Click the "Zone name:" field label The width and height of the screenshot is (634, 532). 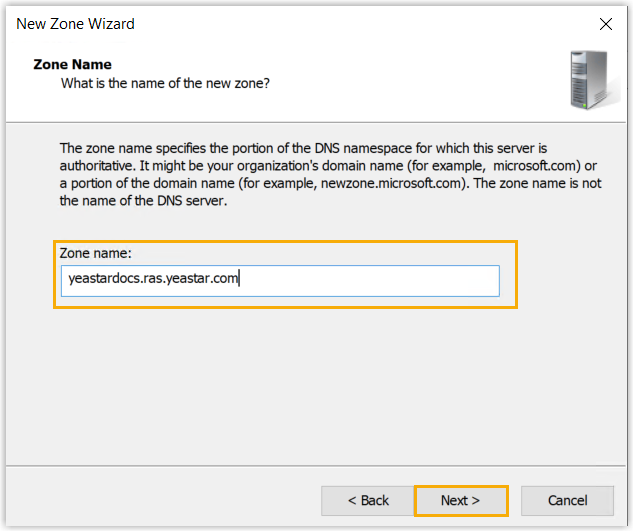coord(96,253)
